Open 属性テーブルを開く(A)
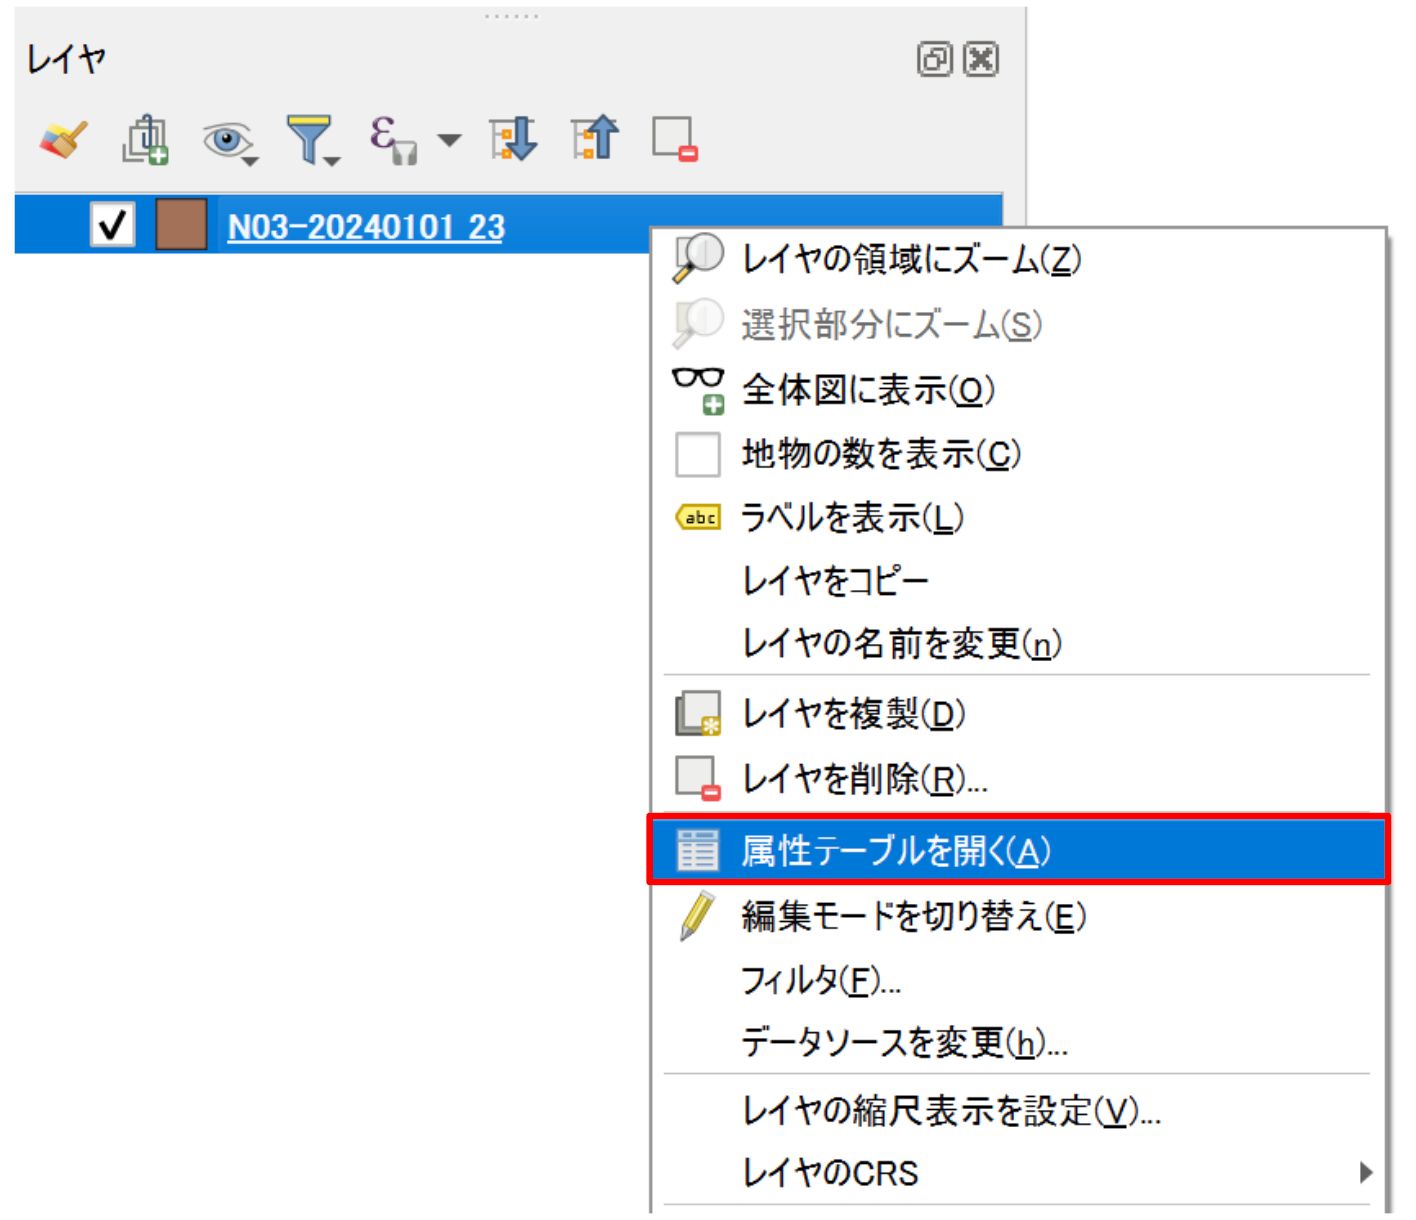Viewport: 1416px width, 1220px height. pos(1018,850)
